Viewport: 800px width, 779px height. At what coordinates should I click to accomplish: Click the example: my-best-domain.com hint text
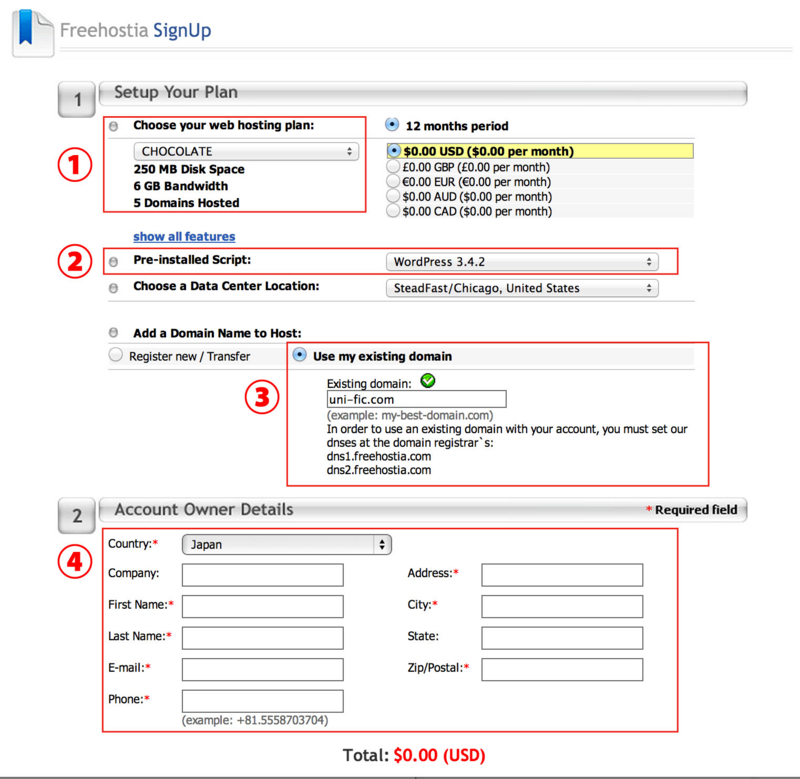(410, 415)
